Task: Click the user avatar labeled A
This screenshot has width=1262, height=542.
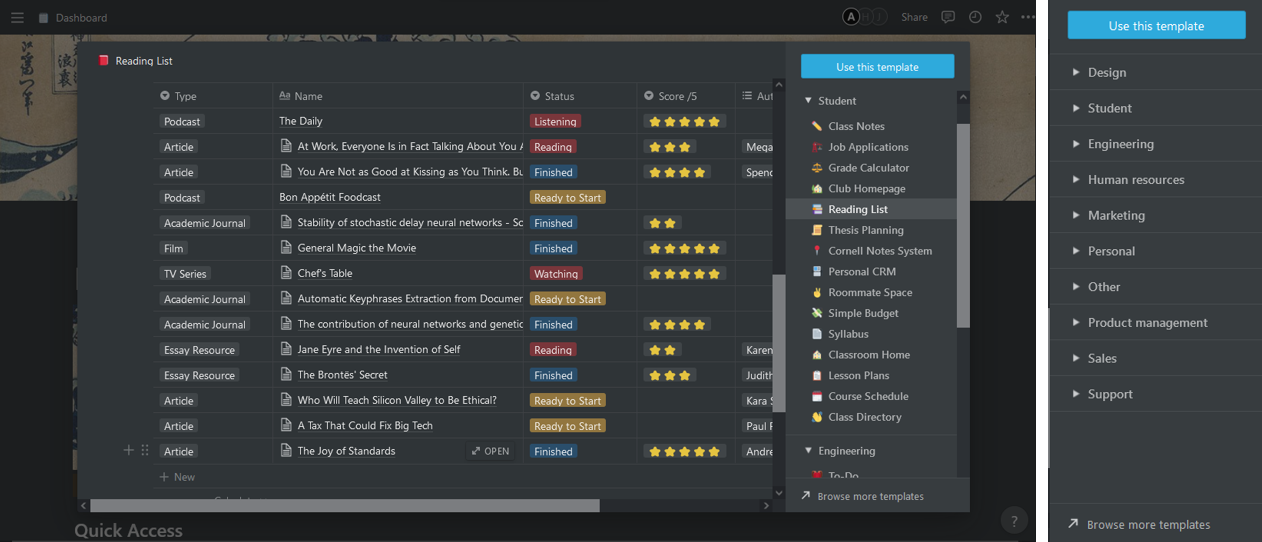Action: [x=852, y=17]
